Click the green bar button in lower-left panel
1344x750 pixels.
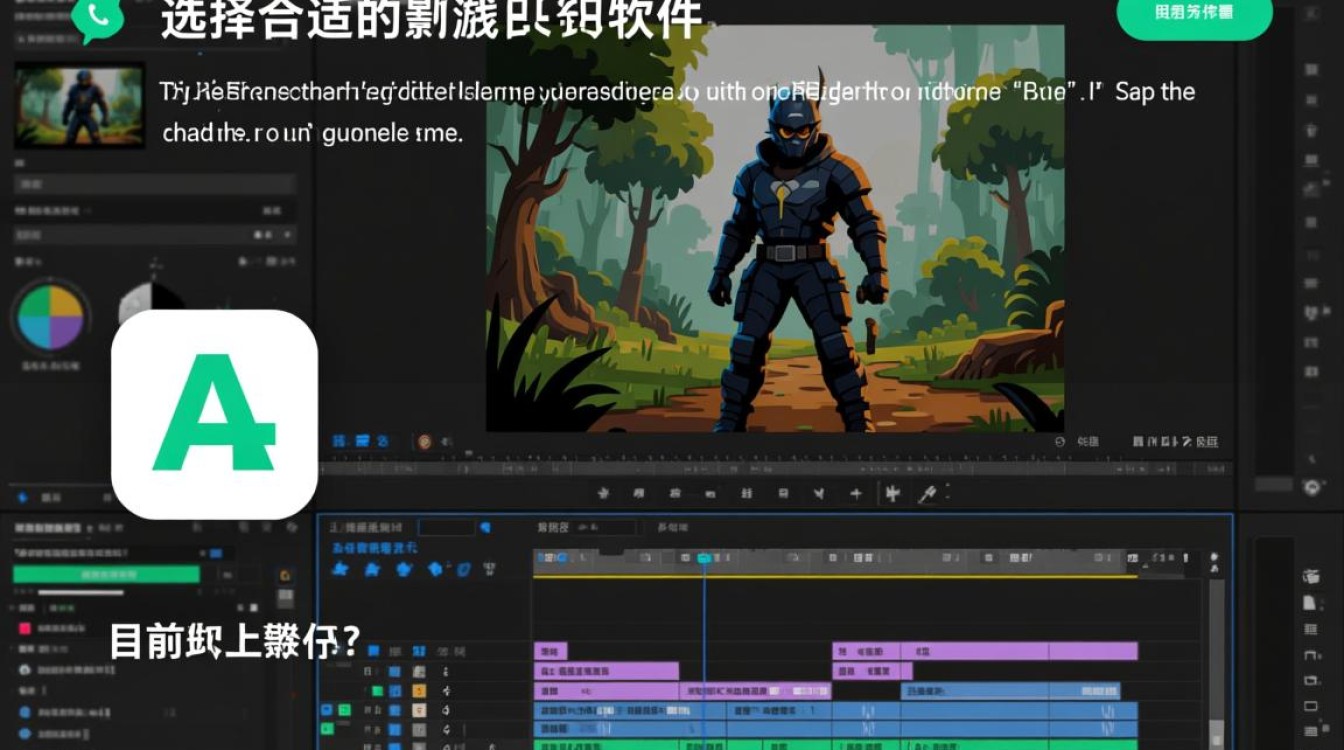(x=106, y=574)
